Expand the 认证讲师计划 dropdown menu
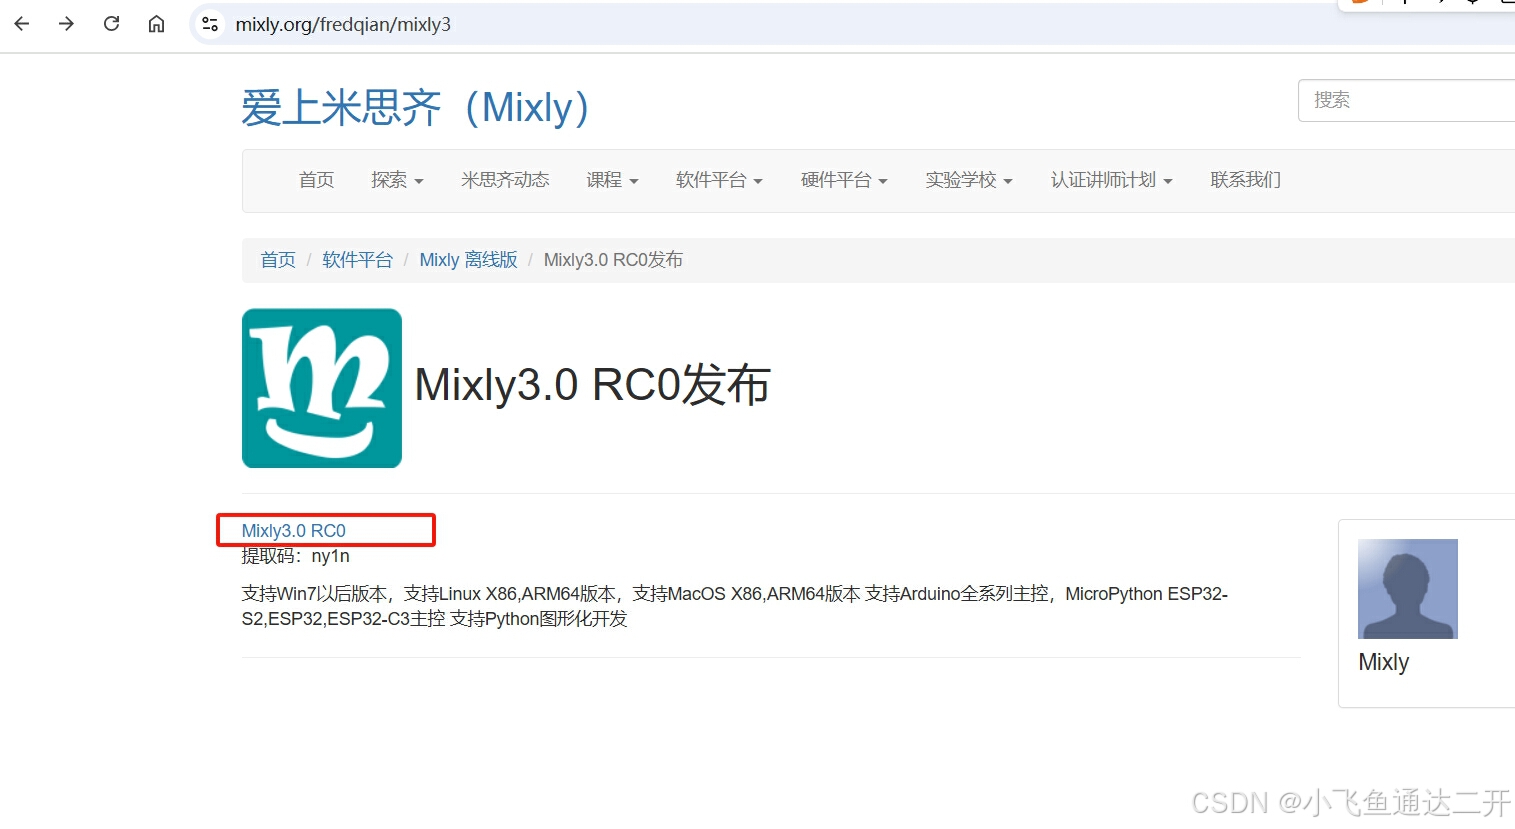The image size is (1515, 829). (1111, 180)
